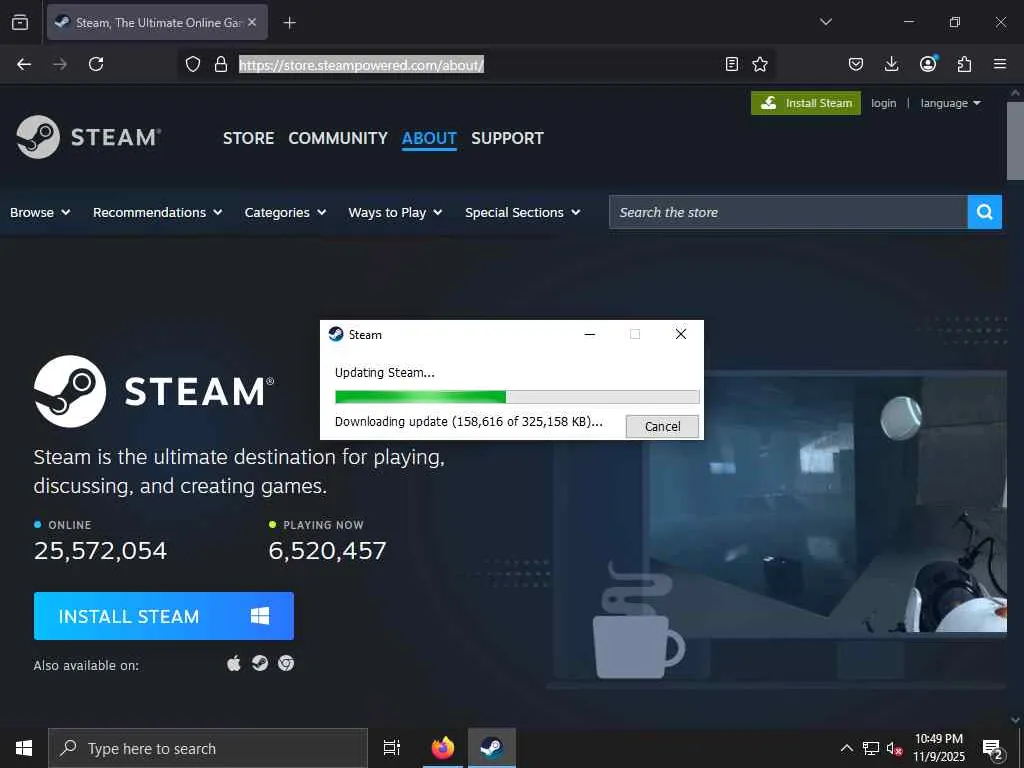Expand the Categories dropdown

pyautogui.click(x=285, y=212)
